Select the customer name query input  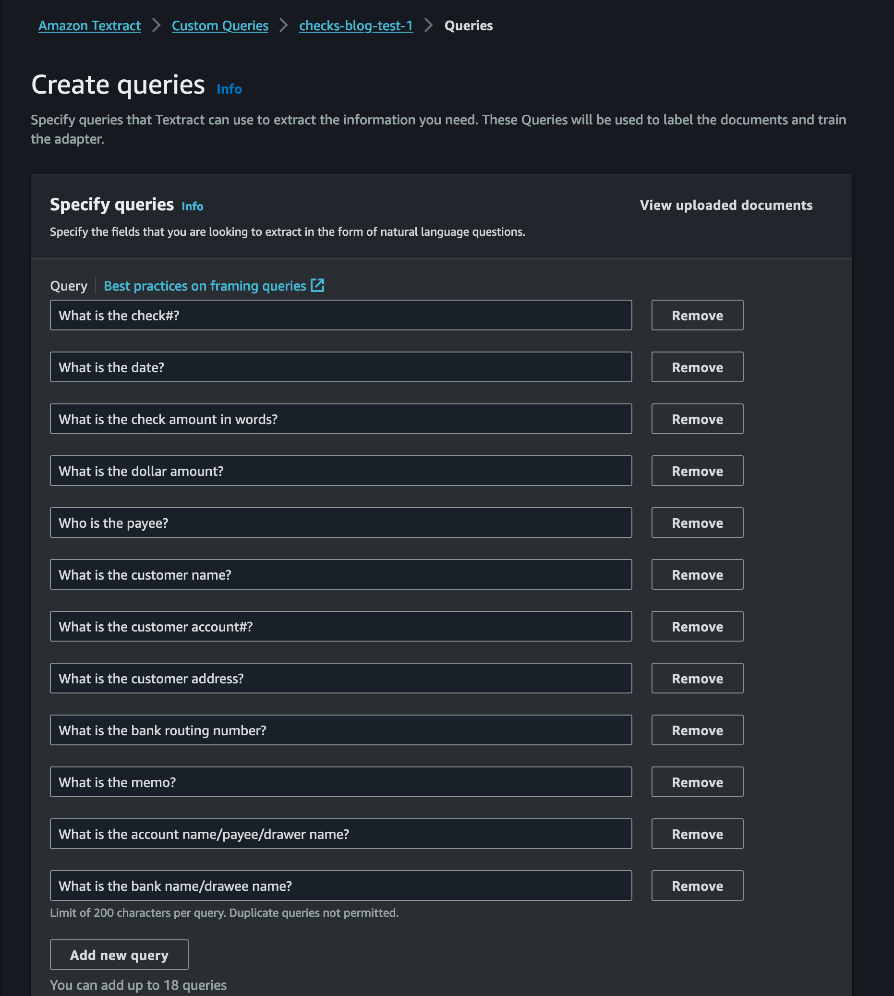(340, 575)
